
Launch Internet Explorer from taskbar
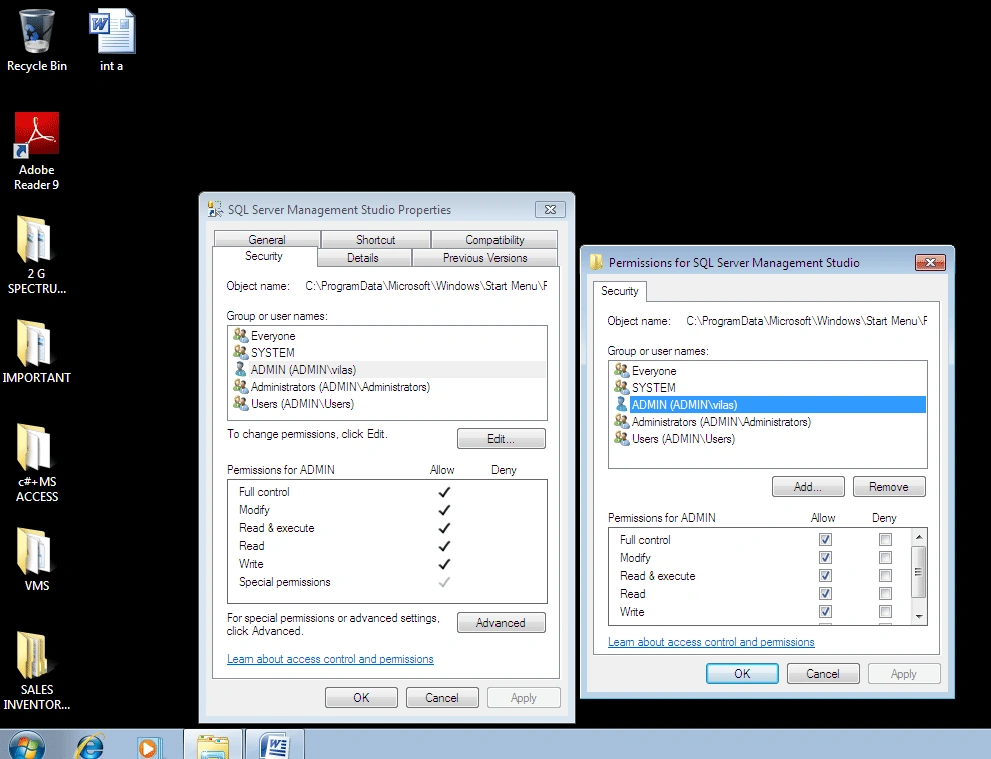point(90,747)
